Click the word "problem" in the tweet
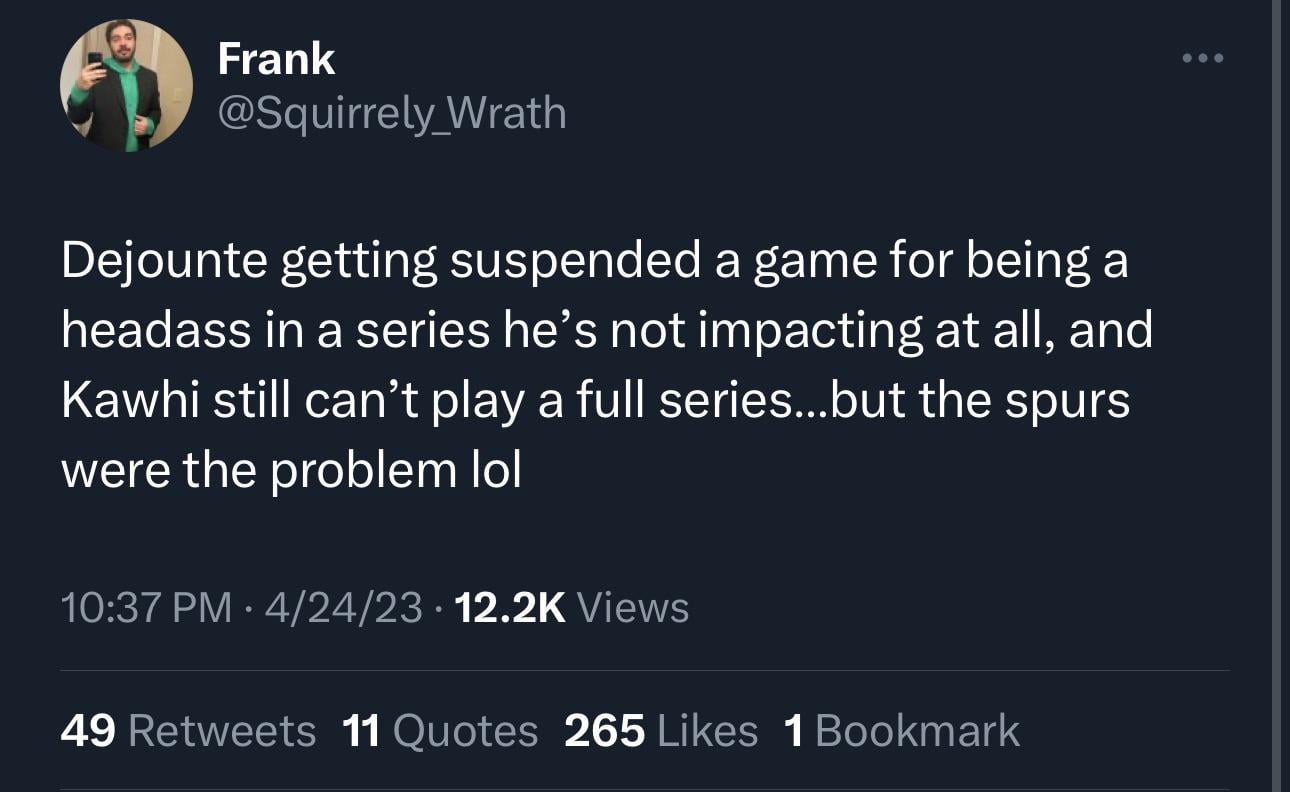 [363, 470]
